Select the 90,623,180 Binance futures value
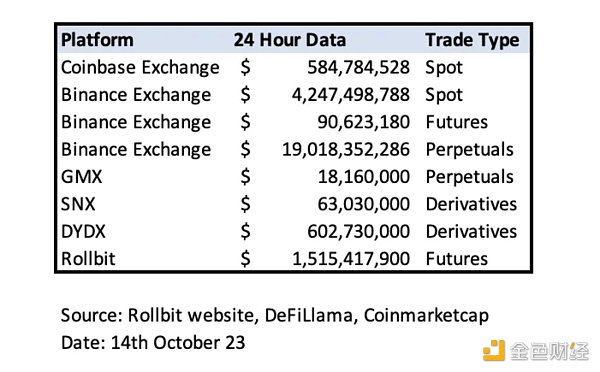This screenshot has height=372, width=600. [x=364, y=122]
